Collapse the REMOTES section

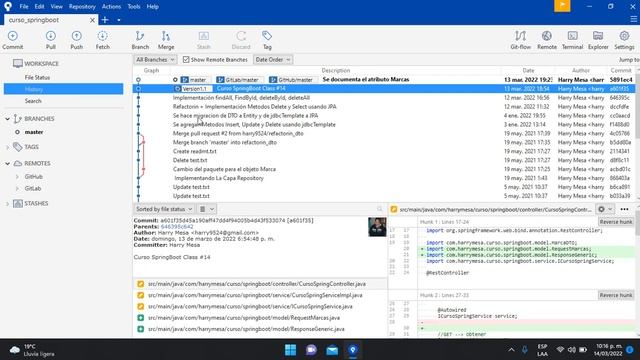(8, 163)
